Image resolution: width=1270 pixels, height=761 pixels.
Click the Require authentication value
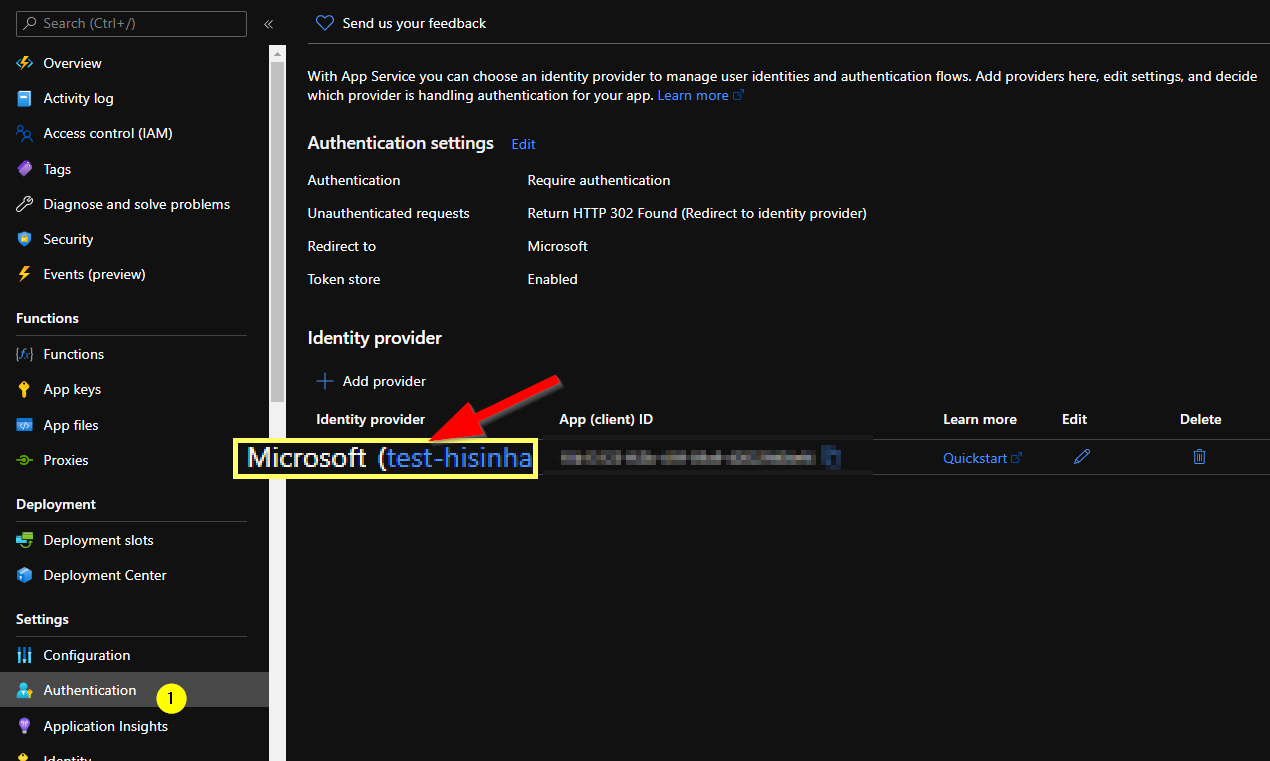tap(599, 180)
